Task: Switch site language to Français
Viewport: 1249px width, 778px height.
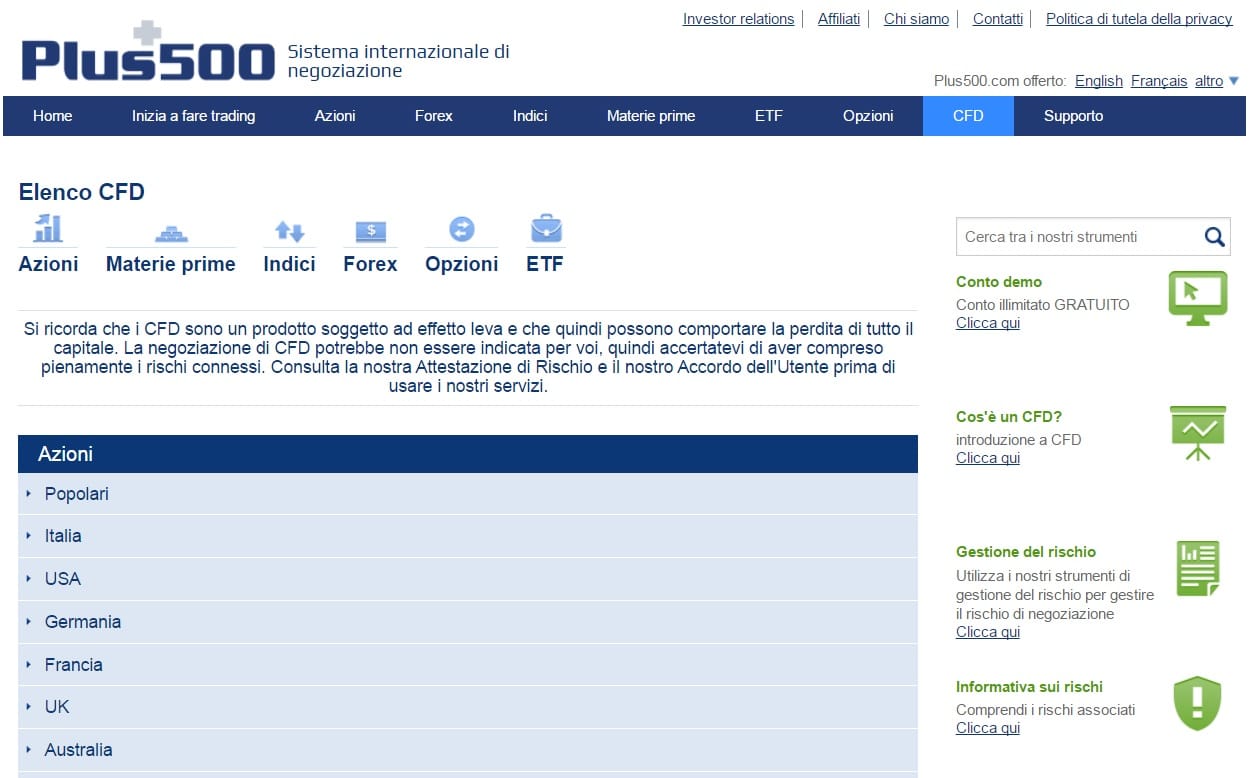Action: tap(1159, 81)
